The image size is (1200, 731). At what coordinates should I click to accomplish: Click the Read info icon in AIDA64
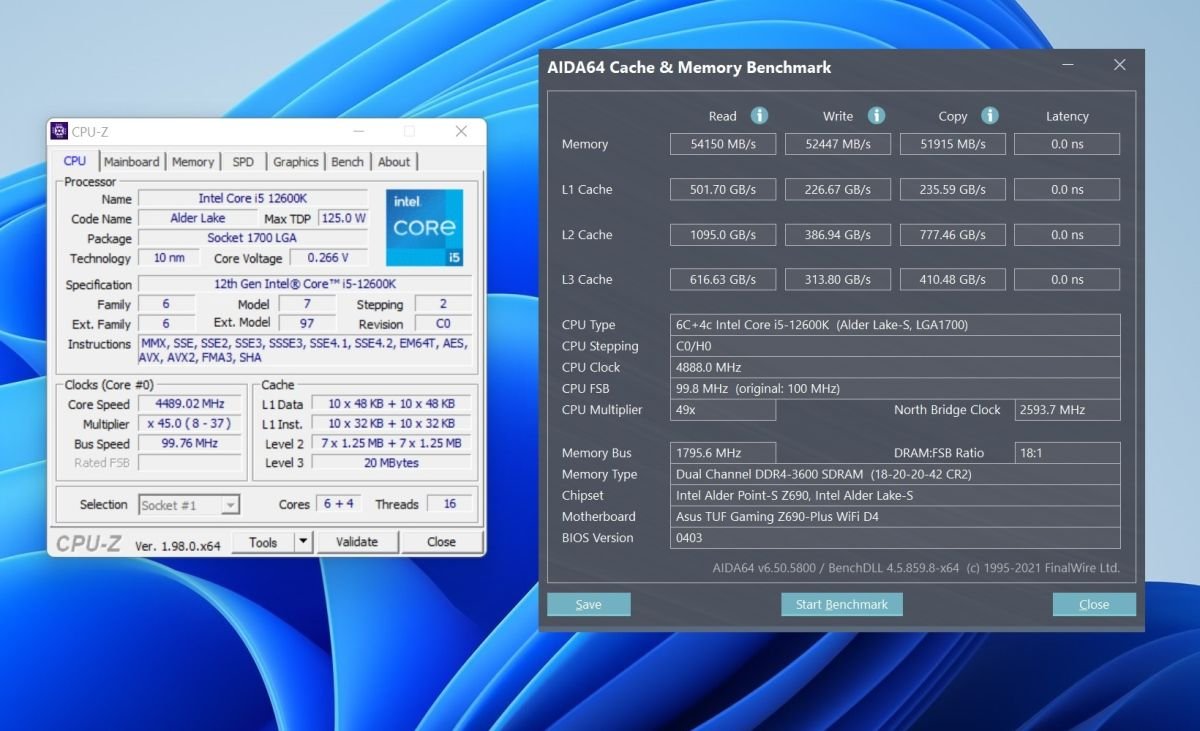(759, 115)
